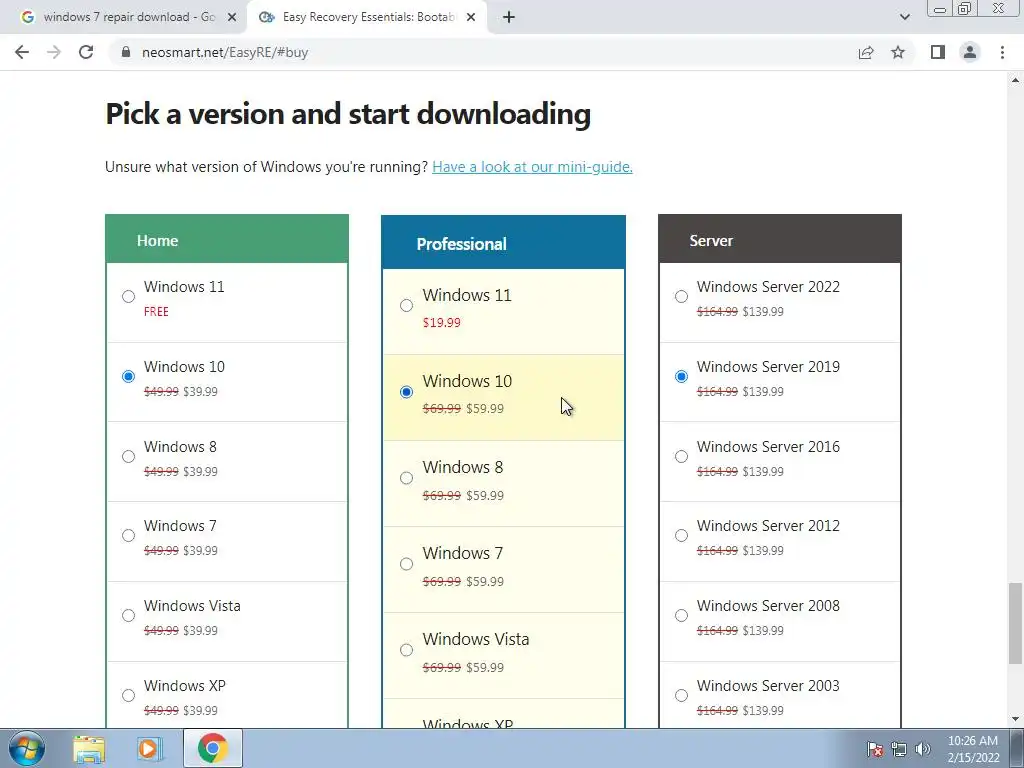
Task: Open the mini-guide link
Action: pos(532,167)
